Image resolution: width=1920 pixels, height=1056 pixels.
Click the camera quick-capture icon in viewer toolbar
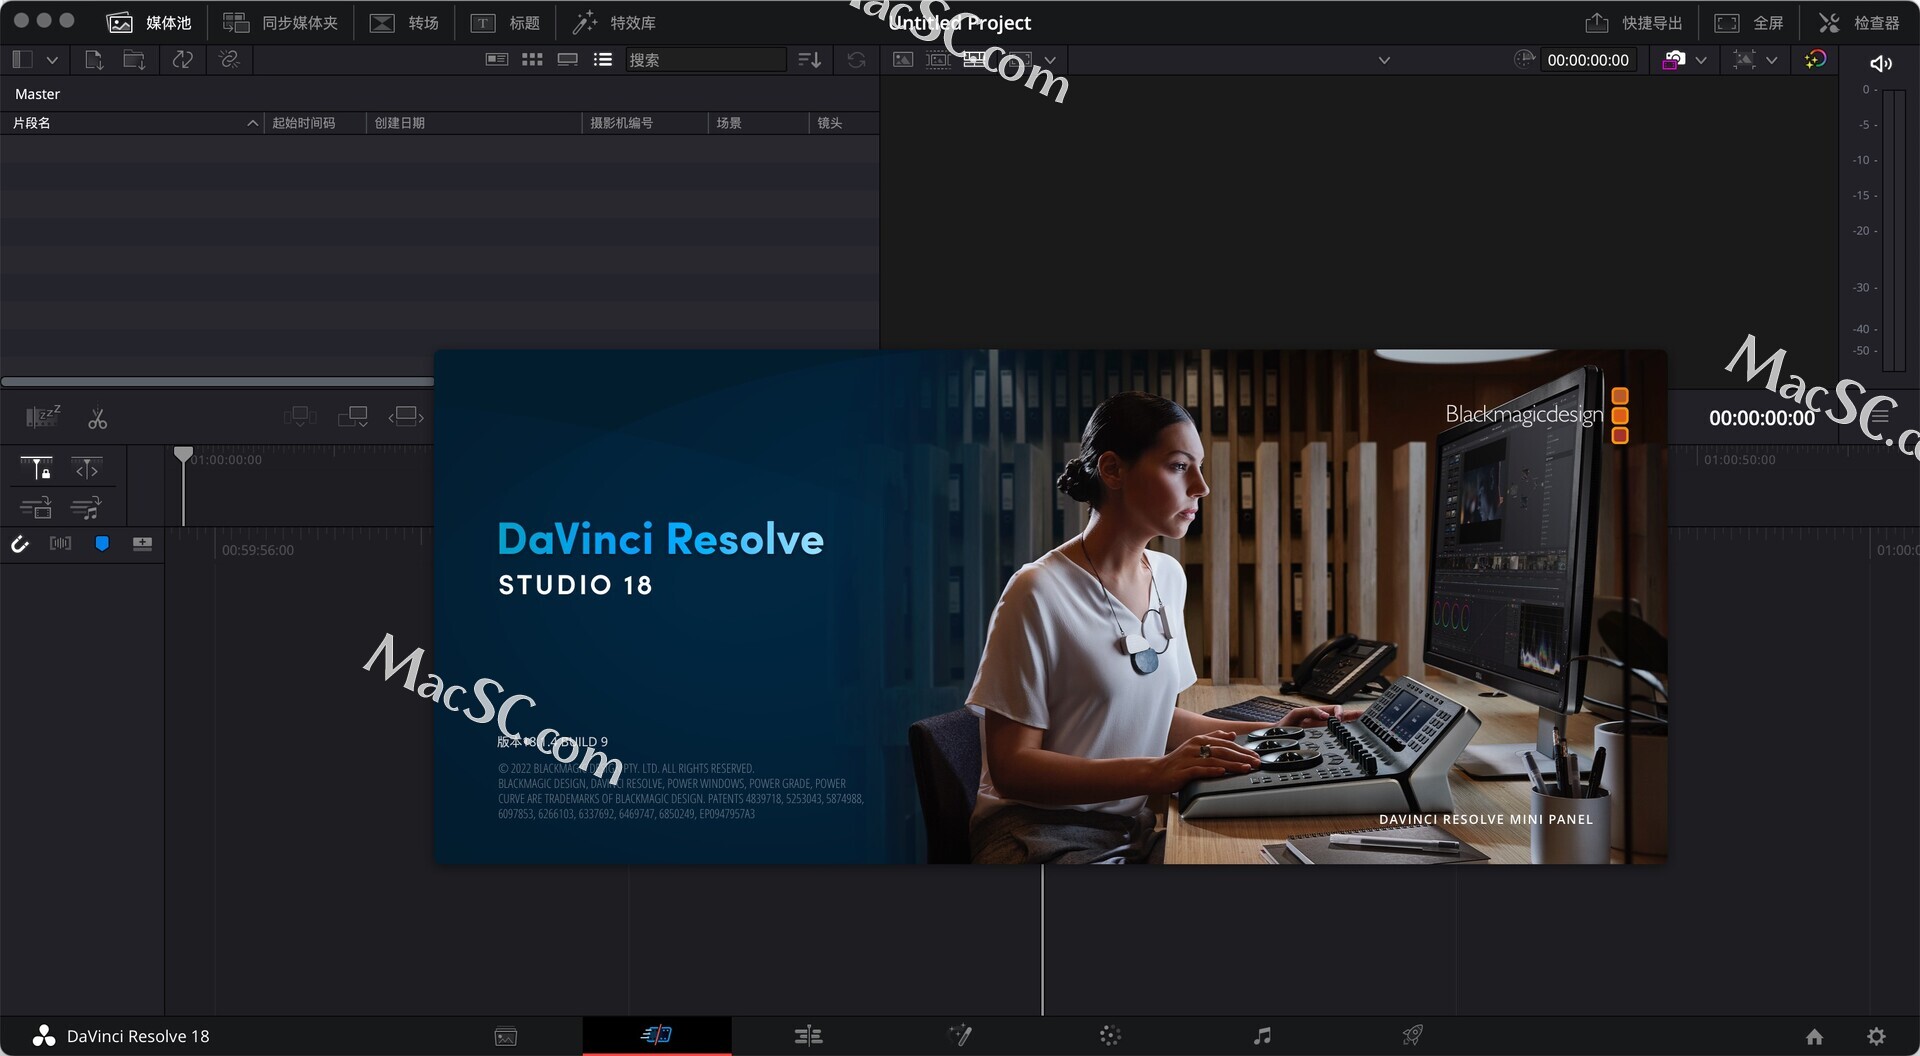[1674, 60]
